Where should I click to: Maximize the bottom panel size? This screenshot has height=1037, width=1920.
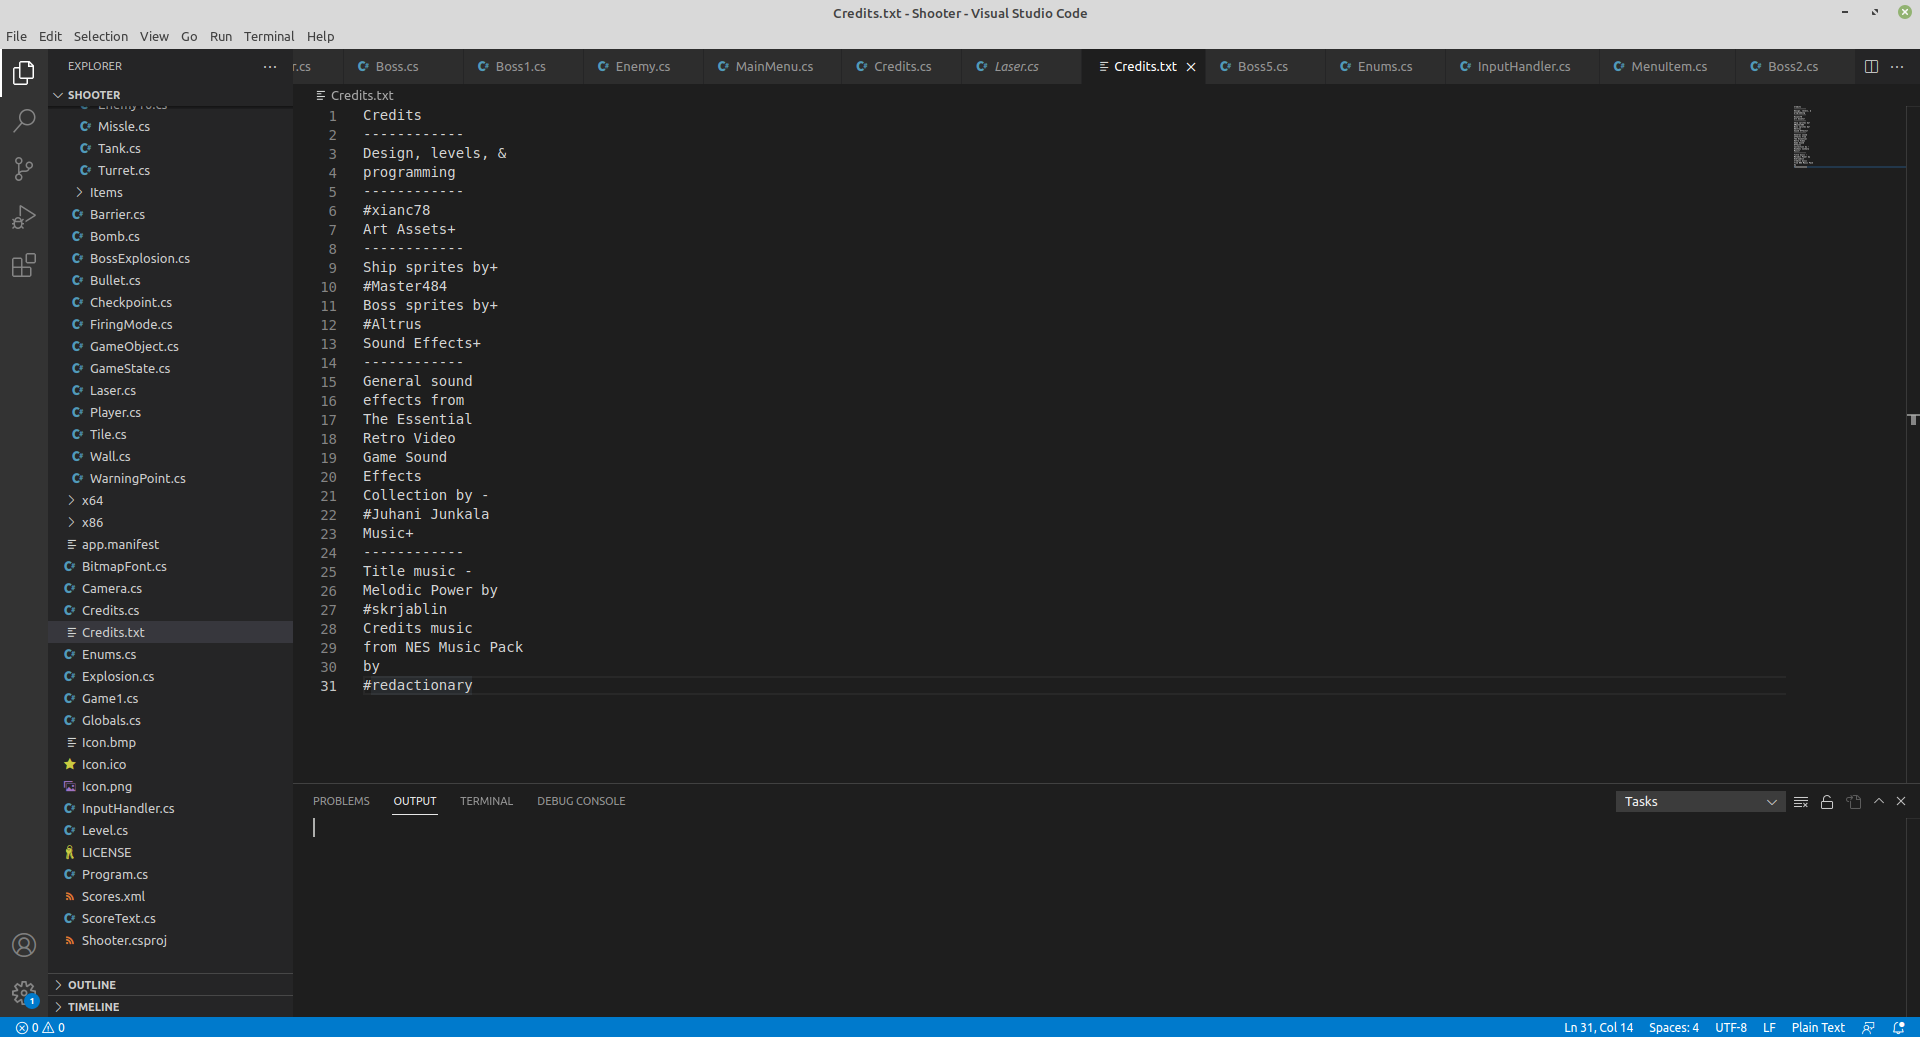1879,801
